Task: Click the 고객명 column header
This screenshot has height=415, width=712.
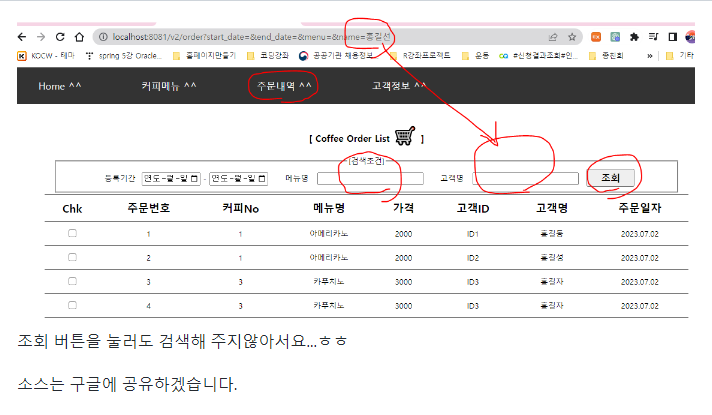Action: tap(552, 208)
